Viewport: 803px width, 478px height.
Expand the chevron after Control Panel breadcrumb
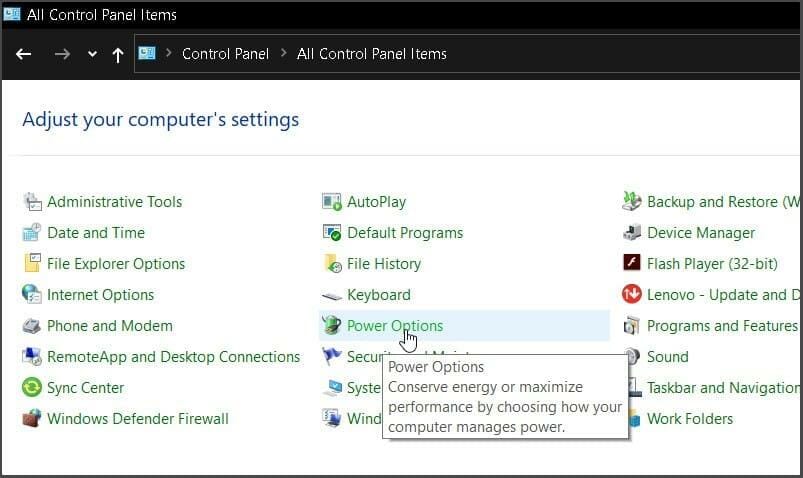point(283,53)
